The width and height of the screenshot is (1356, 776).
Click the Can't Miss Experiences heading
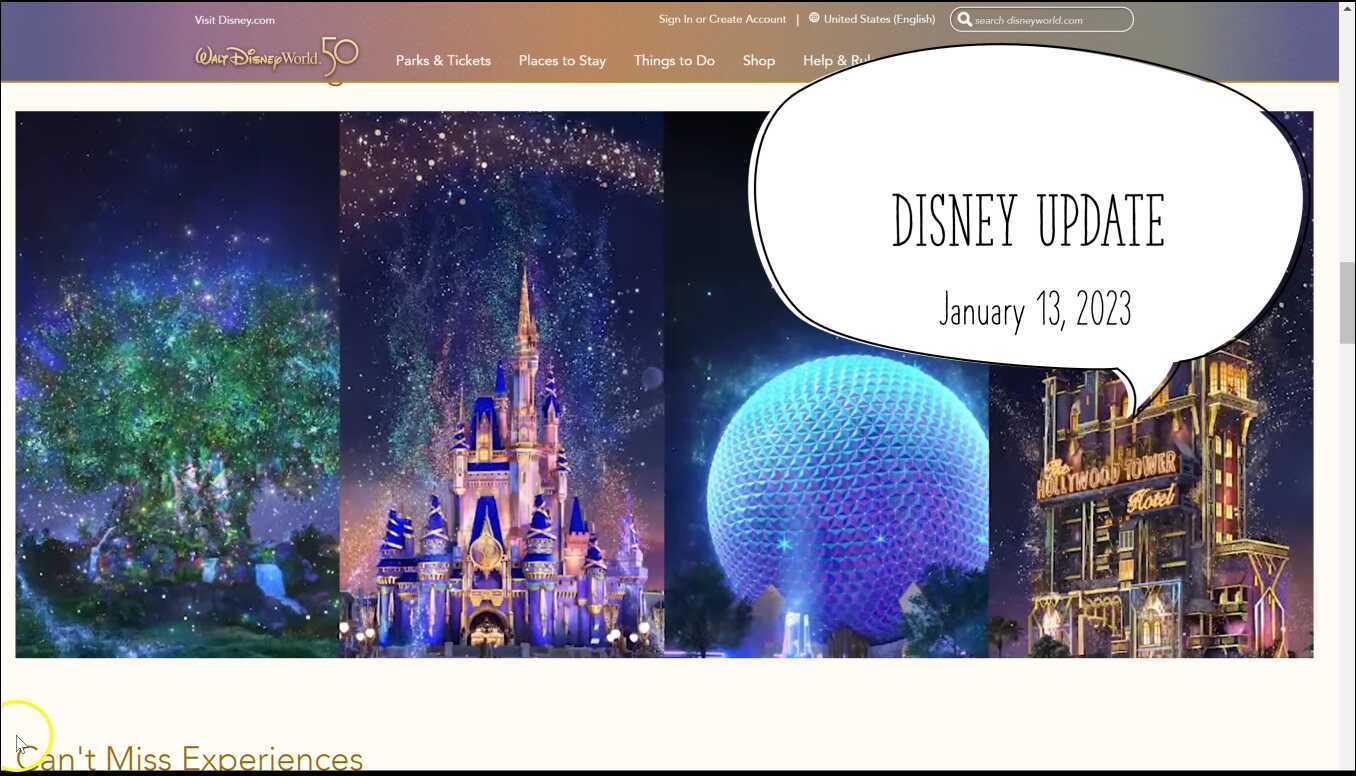point(190,757)
